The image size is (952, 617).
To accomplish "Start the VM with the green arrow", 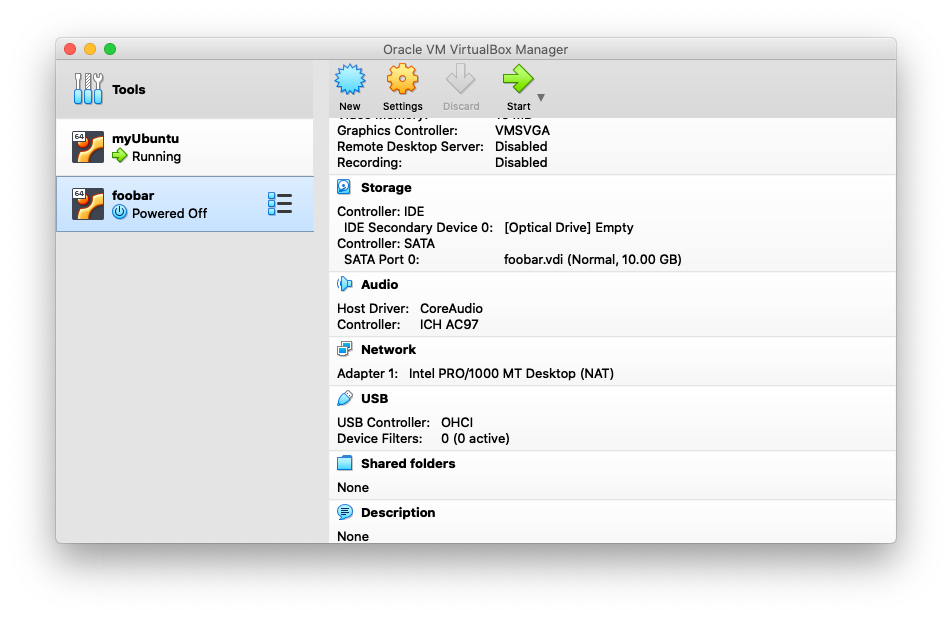I will 518,80.
